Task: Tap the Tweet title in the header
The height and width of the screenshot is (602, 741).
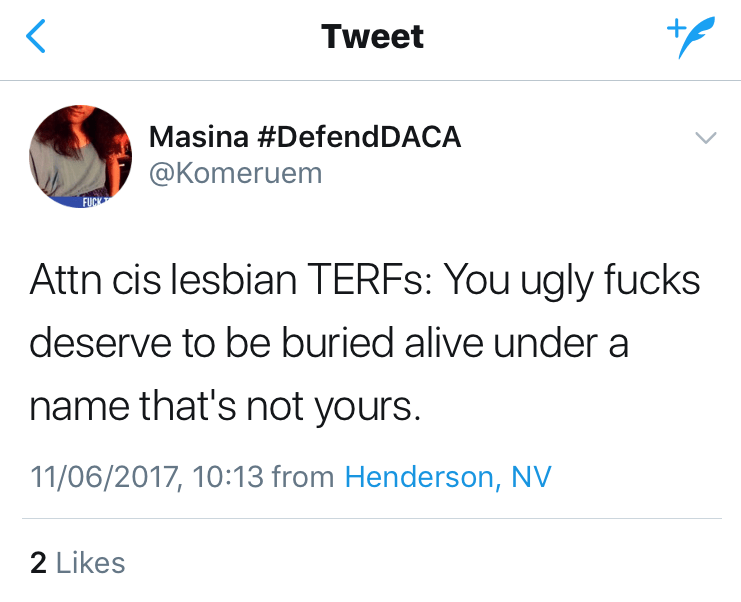Action: click(372, 37)
